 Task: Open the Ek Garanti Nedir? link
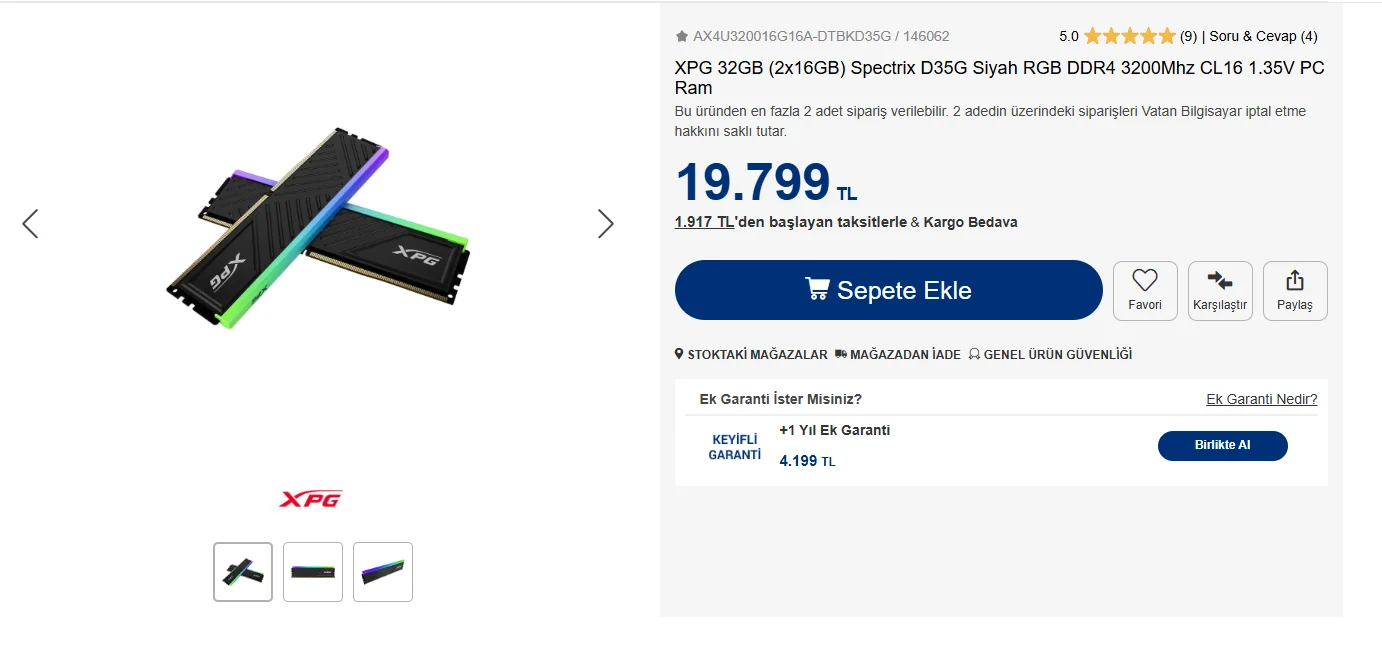click(1261, 399)
